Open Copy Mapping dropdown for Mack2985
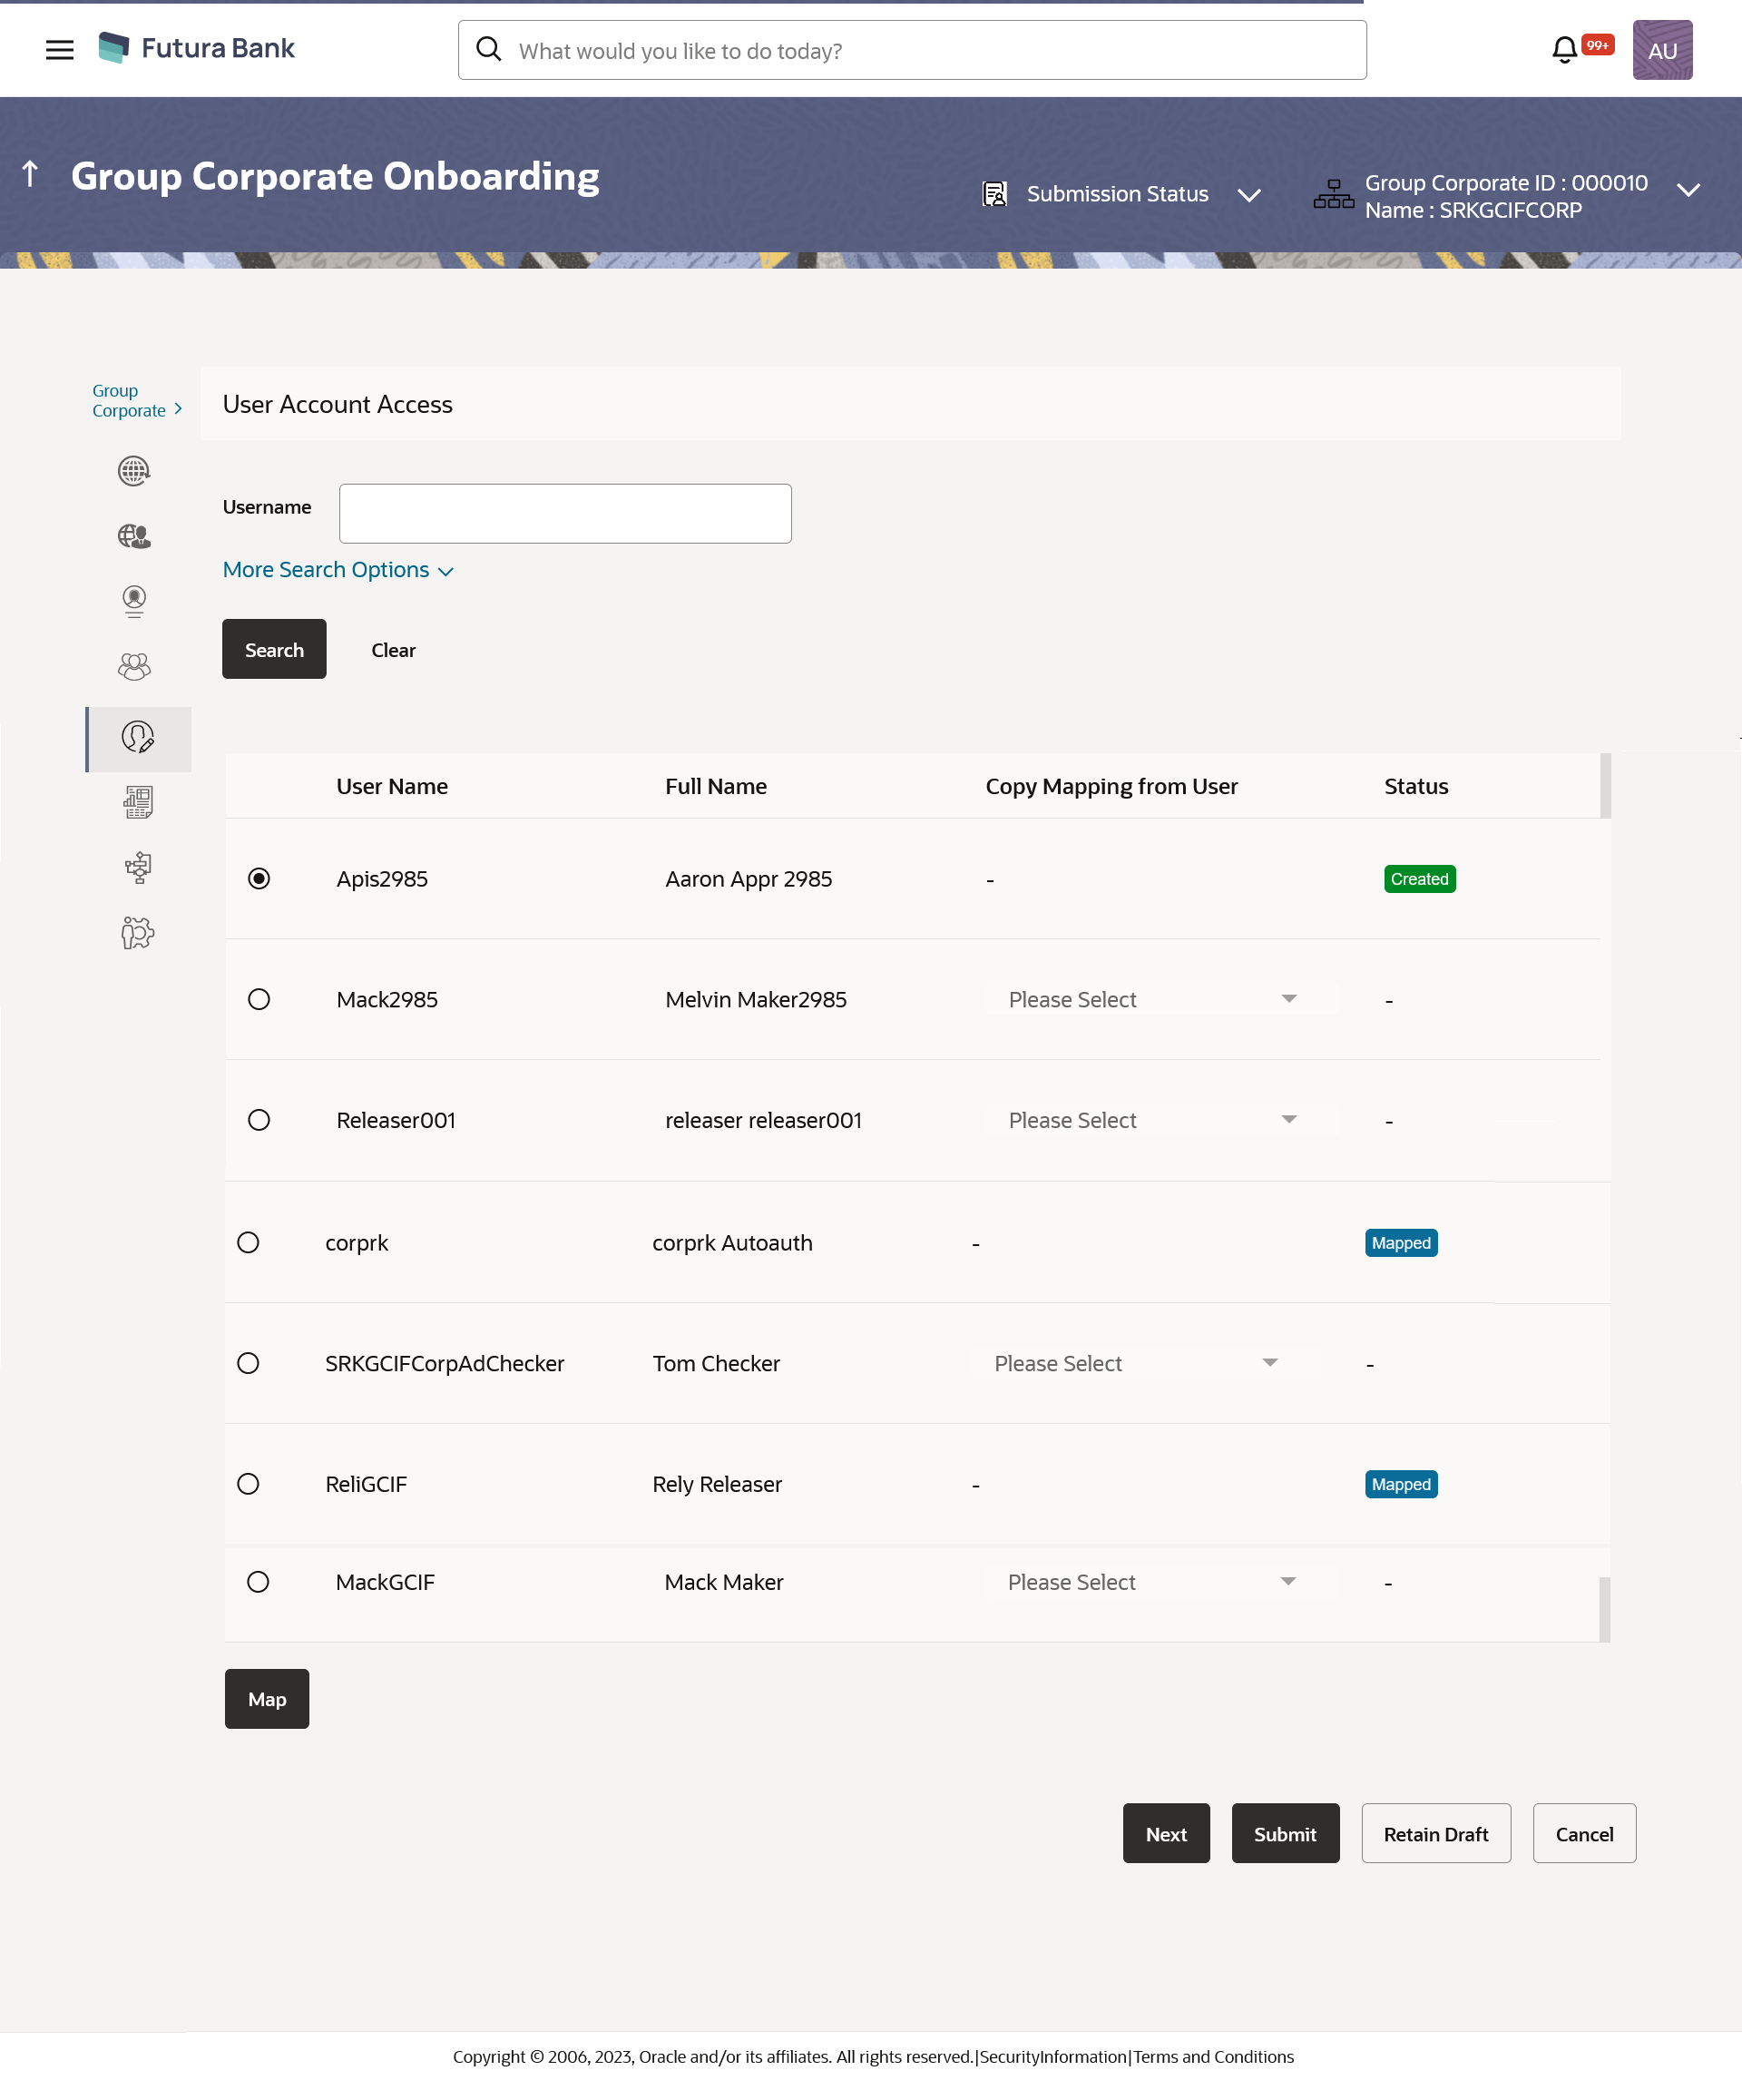Viewport: 1742px width, 2100px height. click(x=1160, y=999)
